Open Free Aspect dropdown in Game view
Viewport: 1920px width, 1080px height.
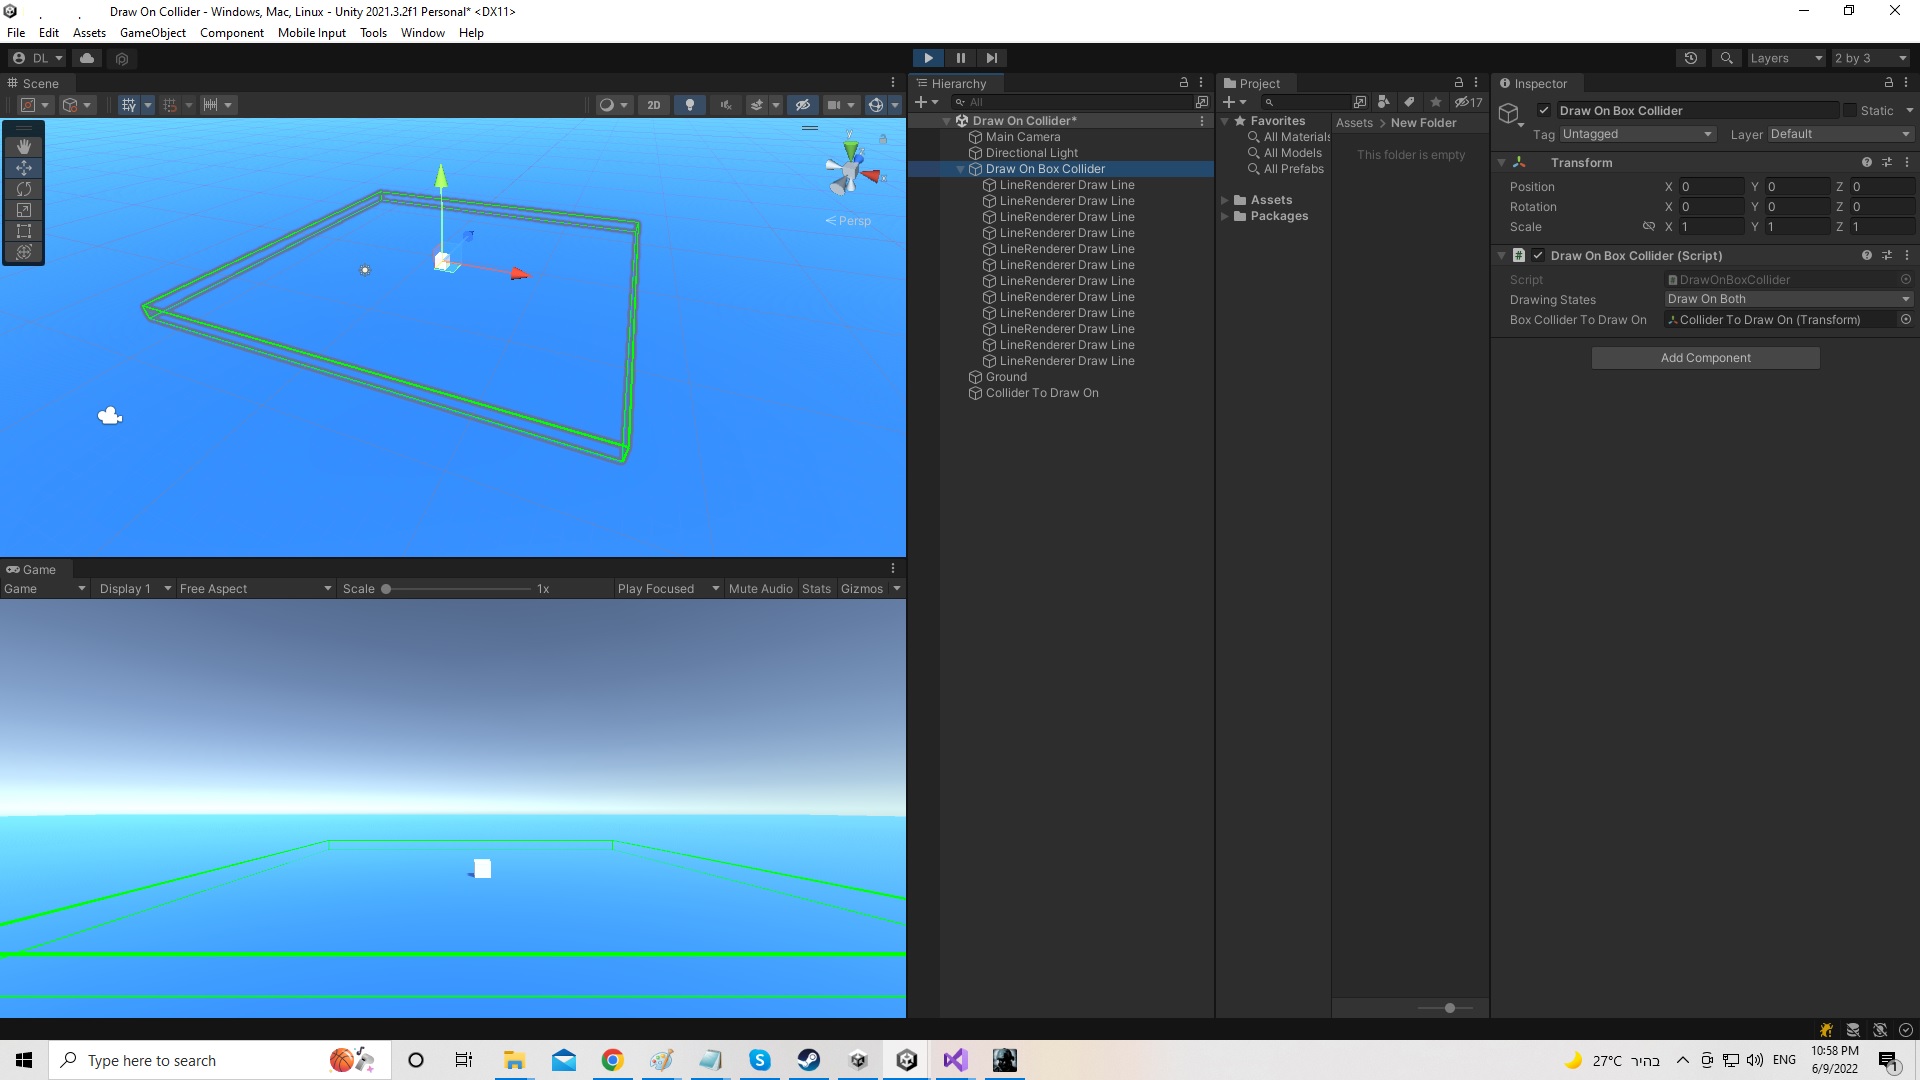pyautogui.click(x=255, y=589)
